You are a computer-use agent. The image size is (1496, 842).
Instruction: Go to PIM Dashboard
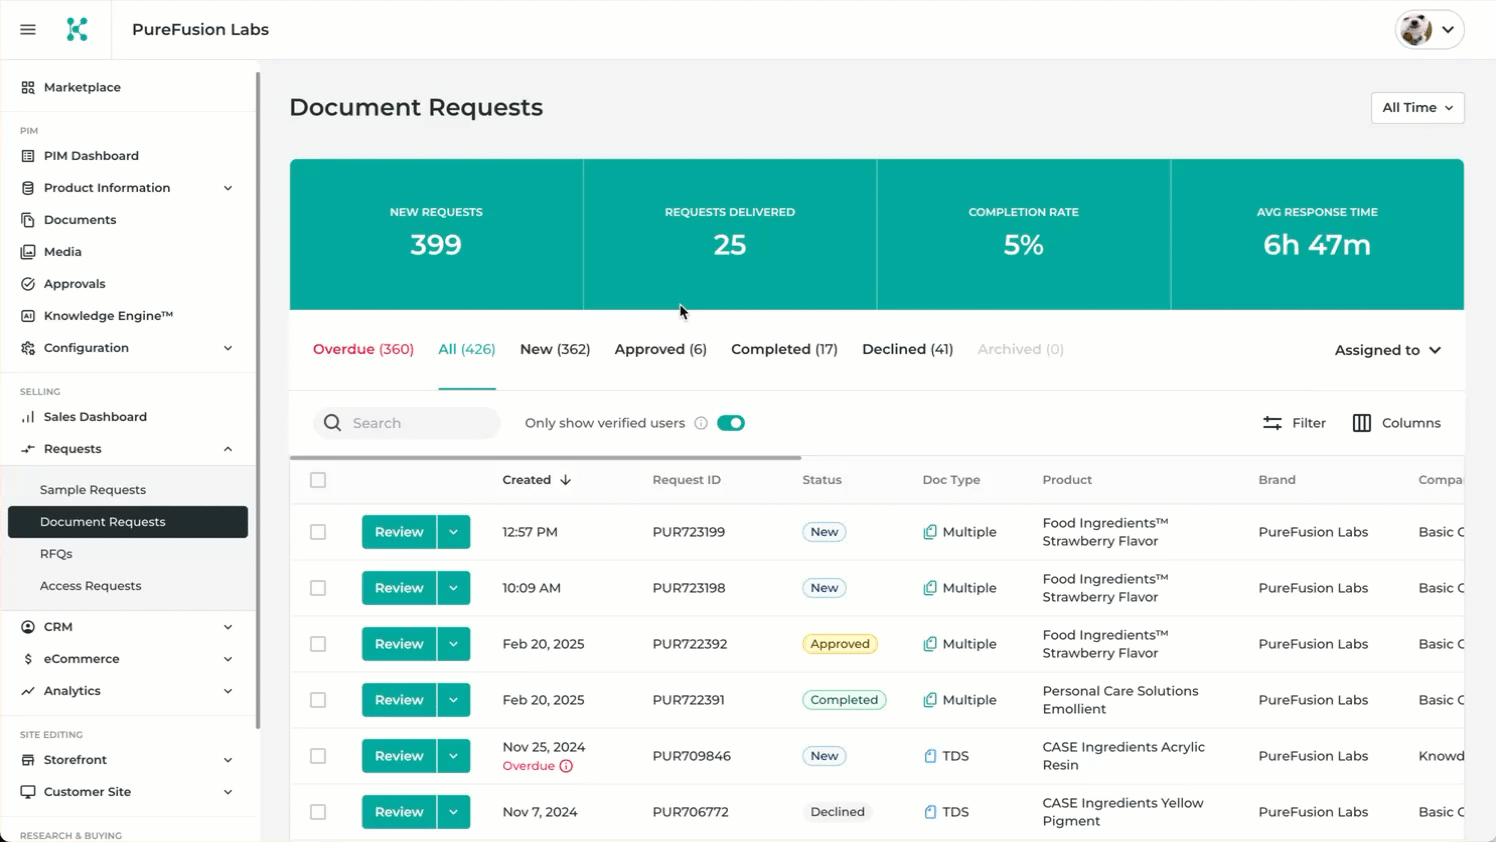click(91, 156)
